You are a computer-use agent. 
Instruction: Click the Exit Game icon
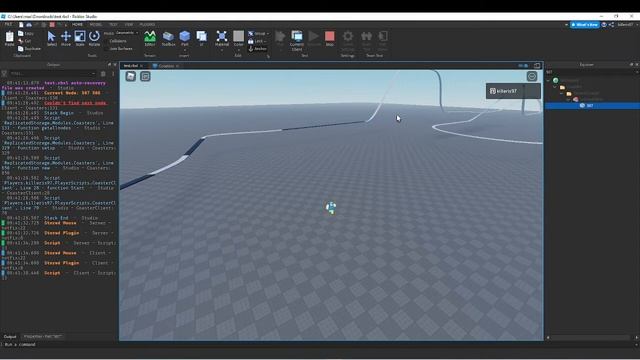[x=382, y=36]
